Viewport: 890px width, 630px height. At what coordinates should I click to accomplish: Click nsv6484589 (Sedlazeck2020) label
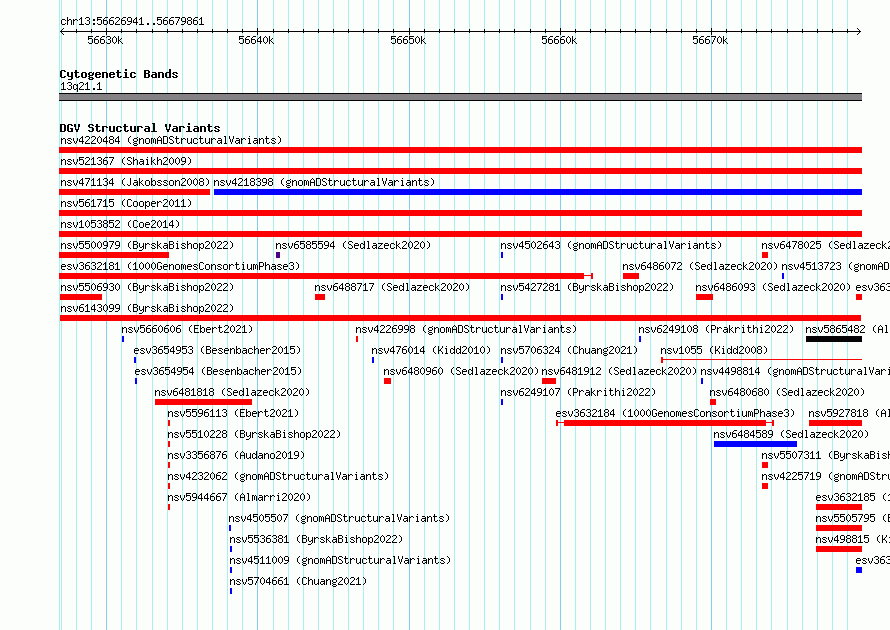pyautogui.click(x=791, y=434)
